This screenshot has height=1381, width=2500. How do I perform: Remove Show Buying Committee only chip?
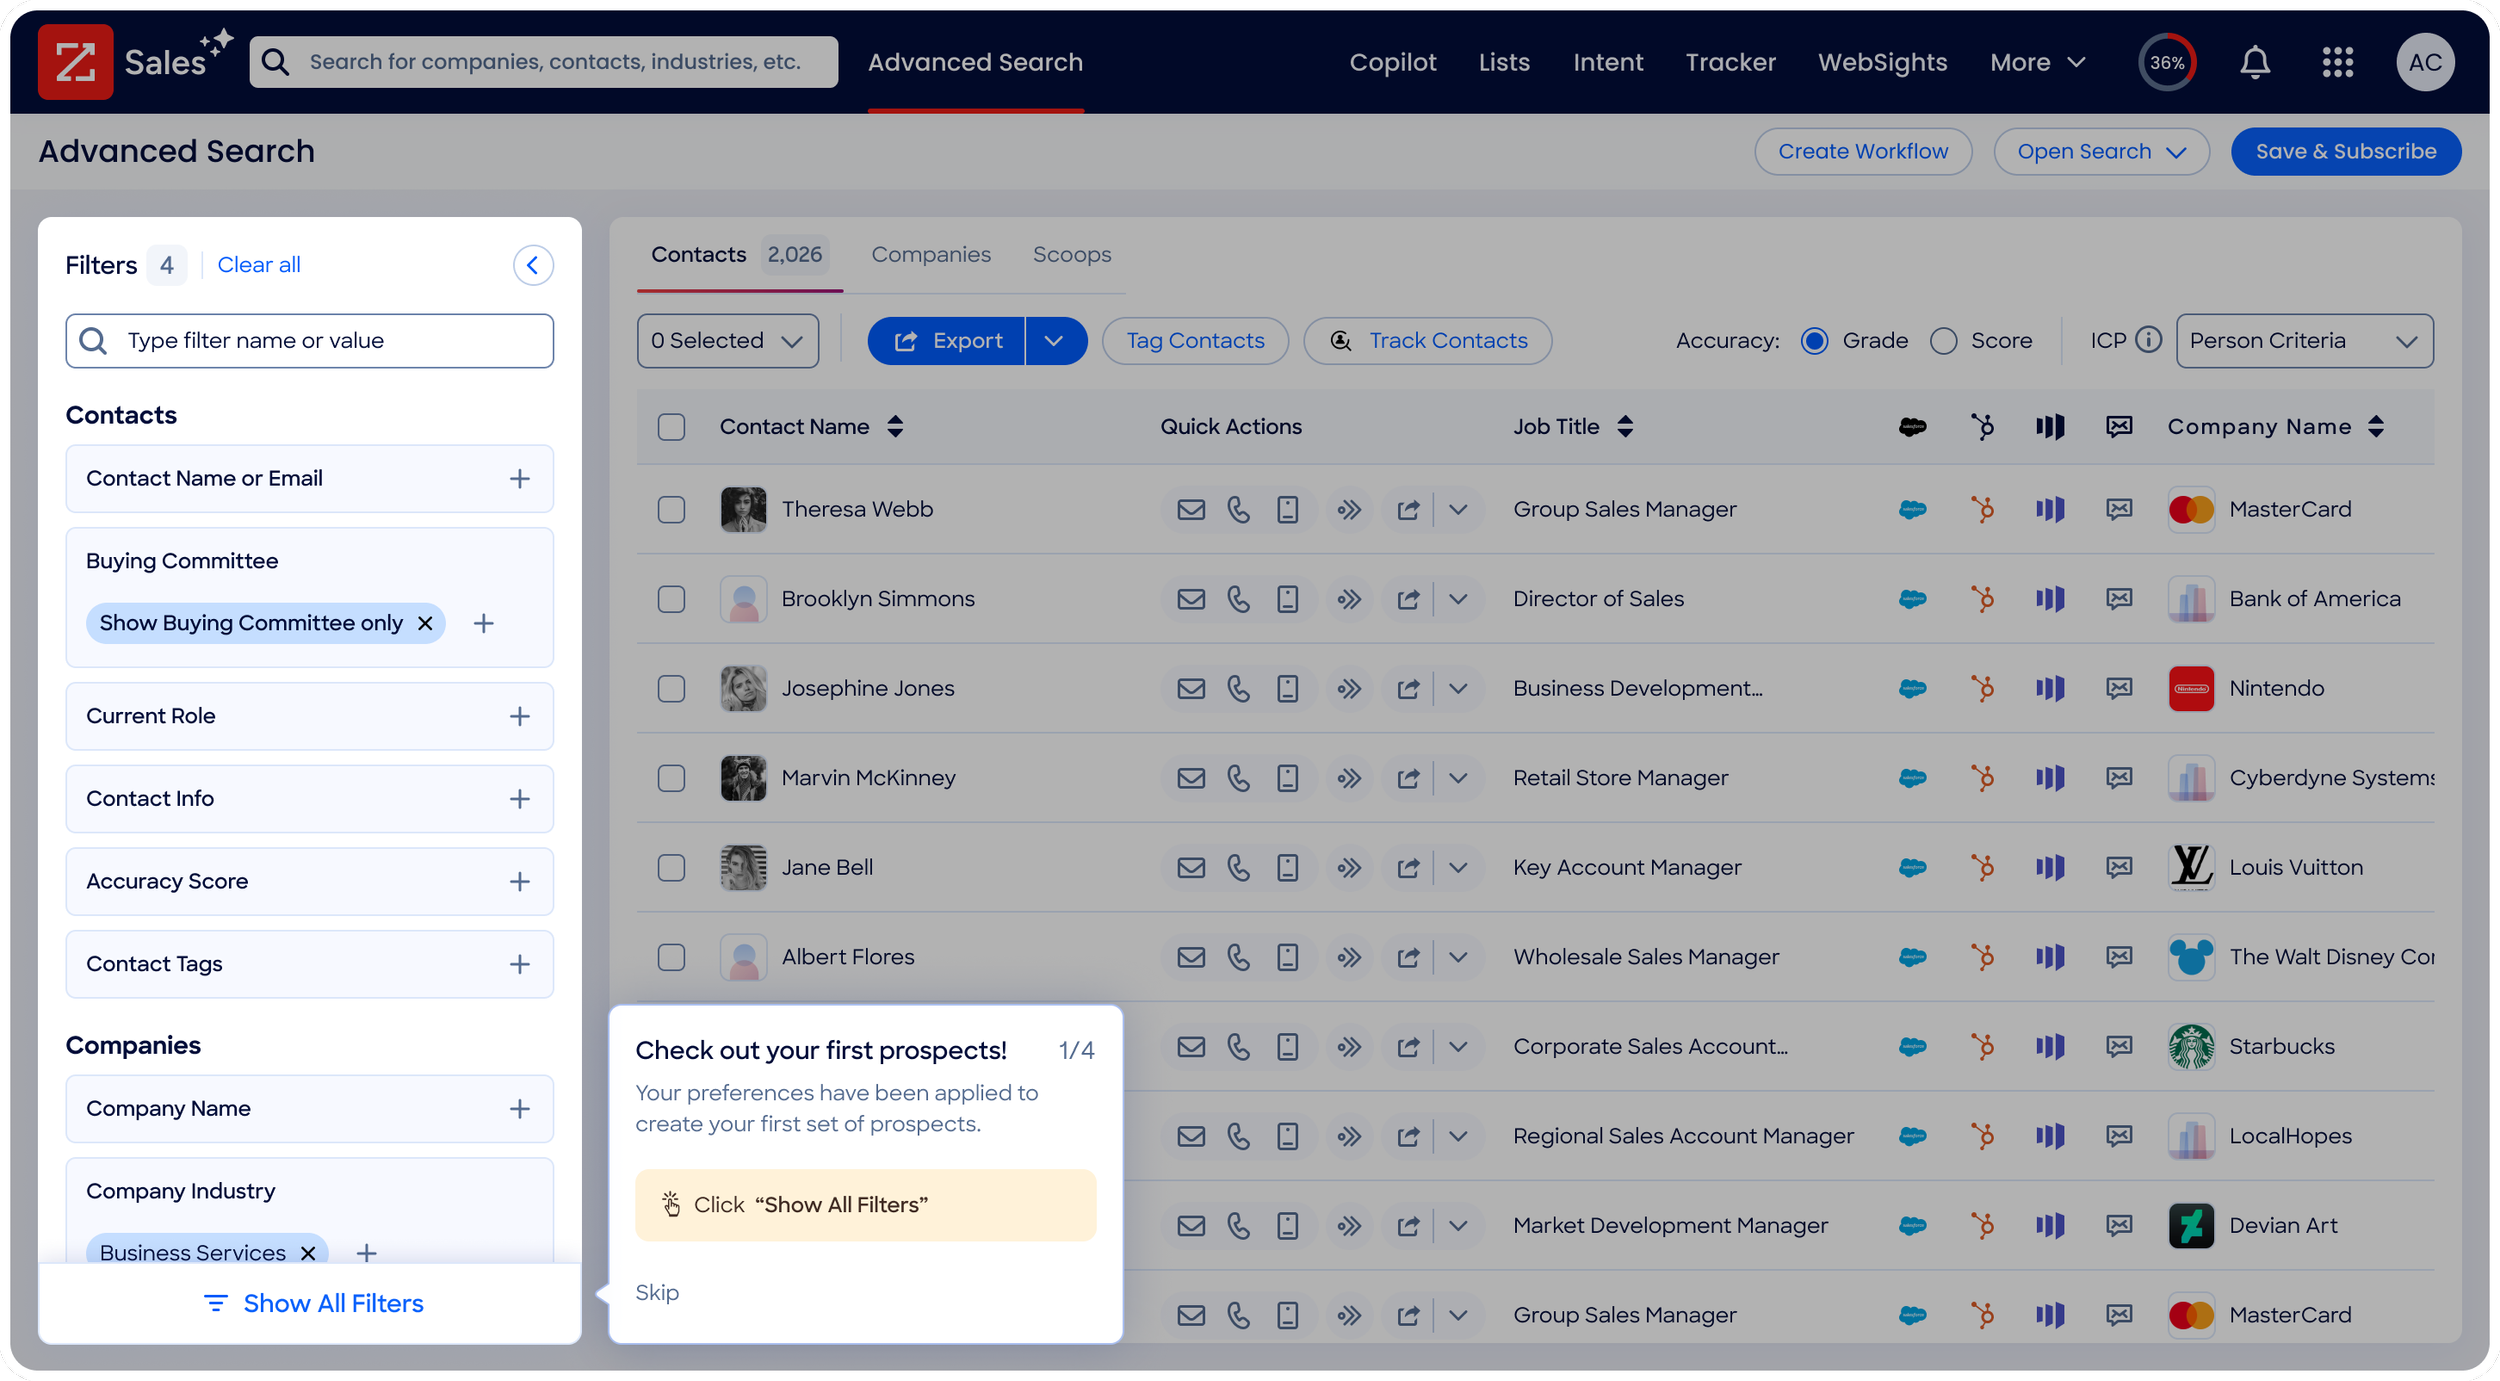point(425,623)
